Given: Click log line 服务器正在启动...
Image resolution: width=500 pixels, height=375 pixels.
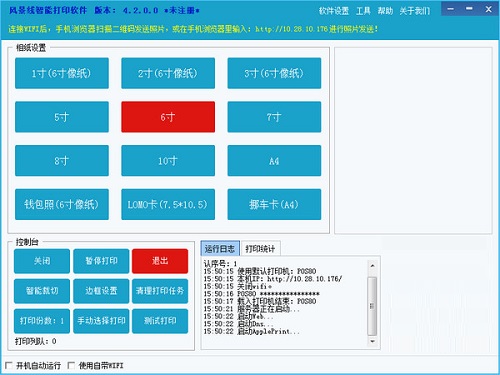Looking at the screenshot, I should [252, 309].
